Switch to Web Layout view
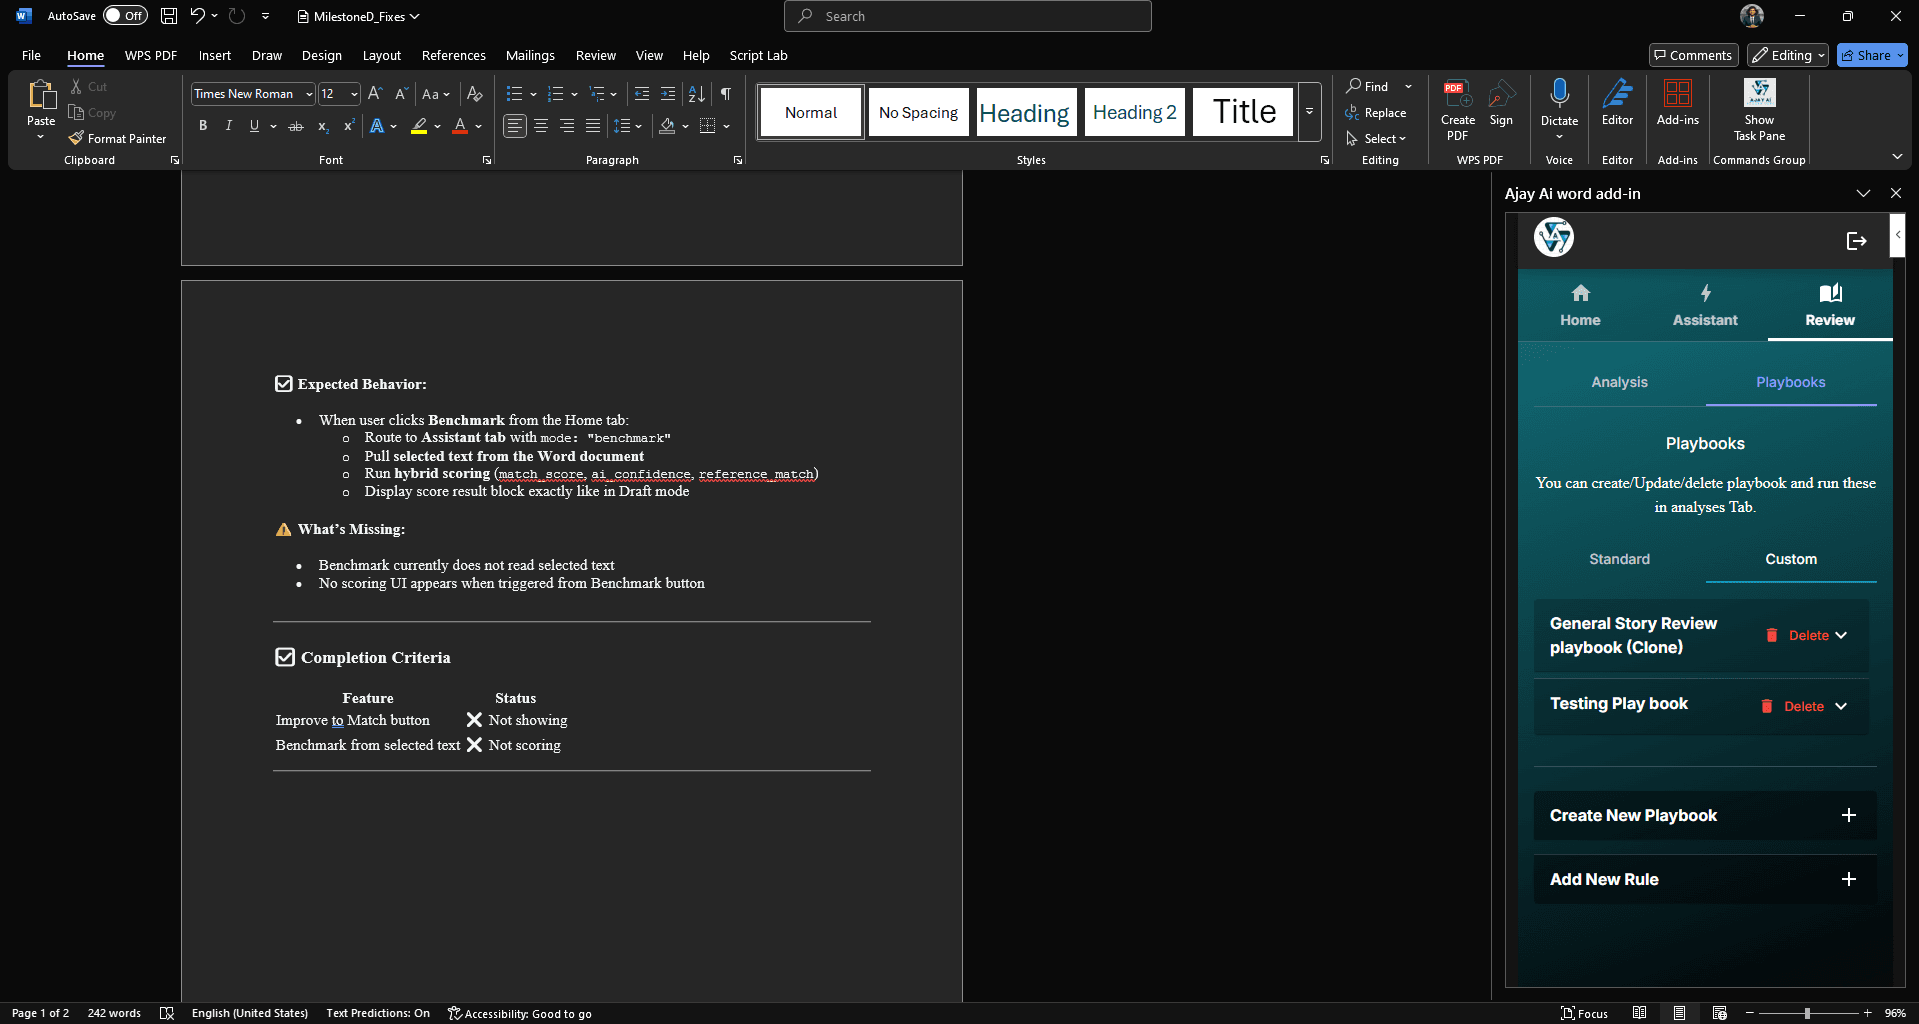The height and width of the screenshot is (1024, 1919). [1719, 1013]
